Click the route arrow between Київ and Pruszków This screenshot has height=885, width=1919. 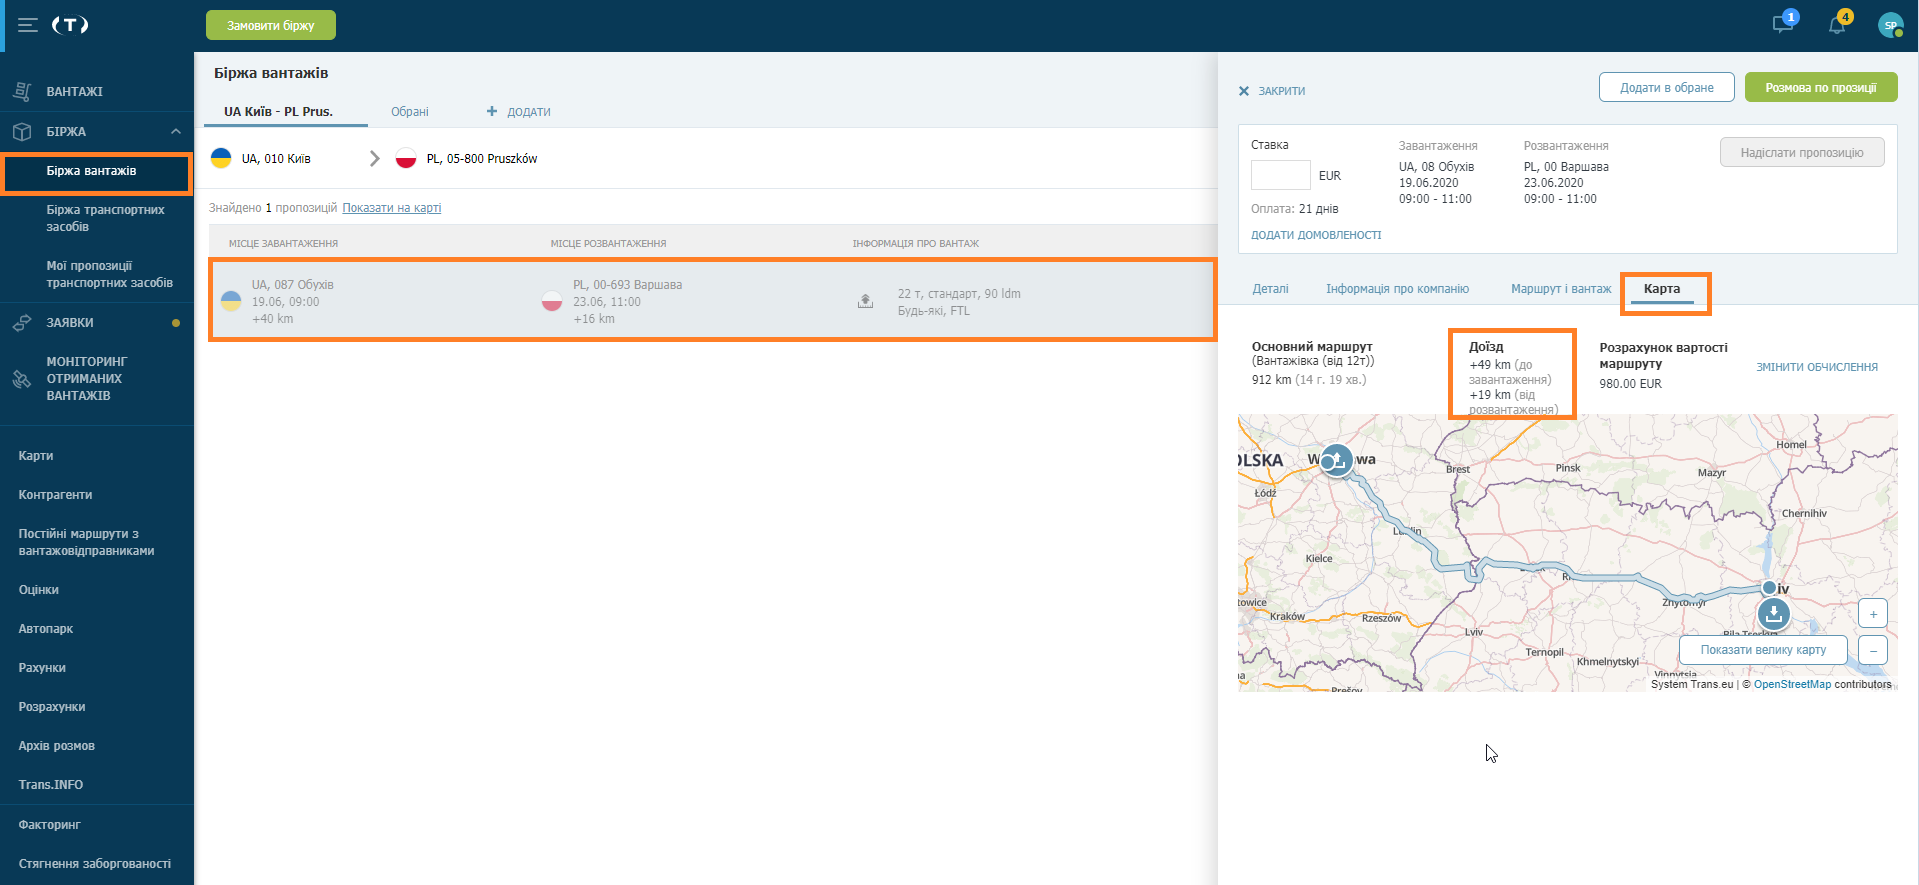point(375,158)
